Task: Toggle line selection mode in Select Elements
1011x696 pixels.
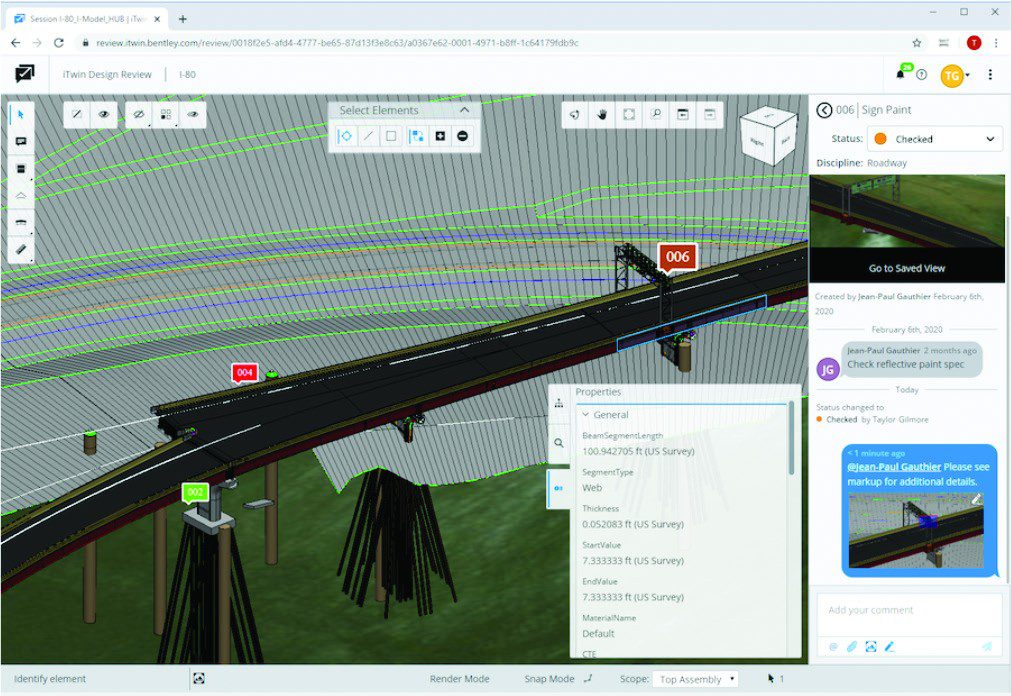Action: [368, 136]
